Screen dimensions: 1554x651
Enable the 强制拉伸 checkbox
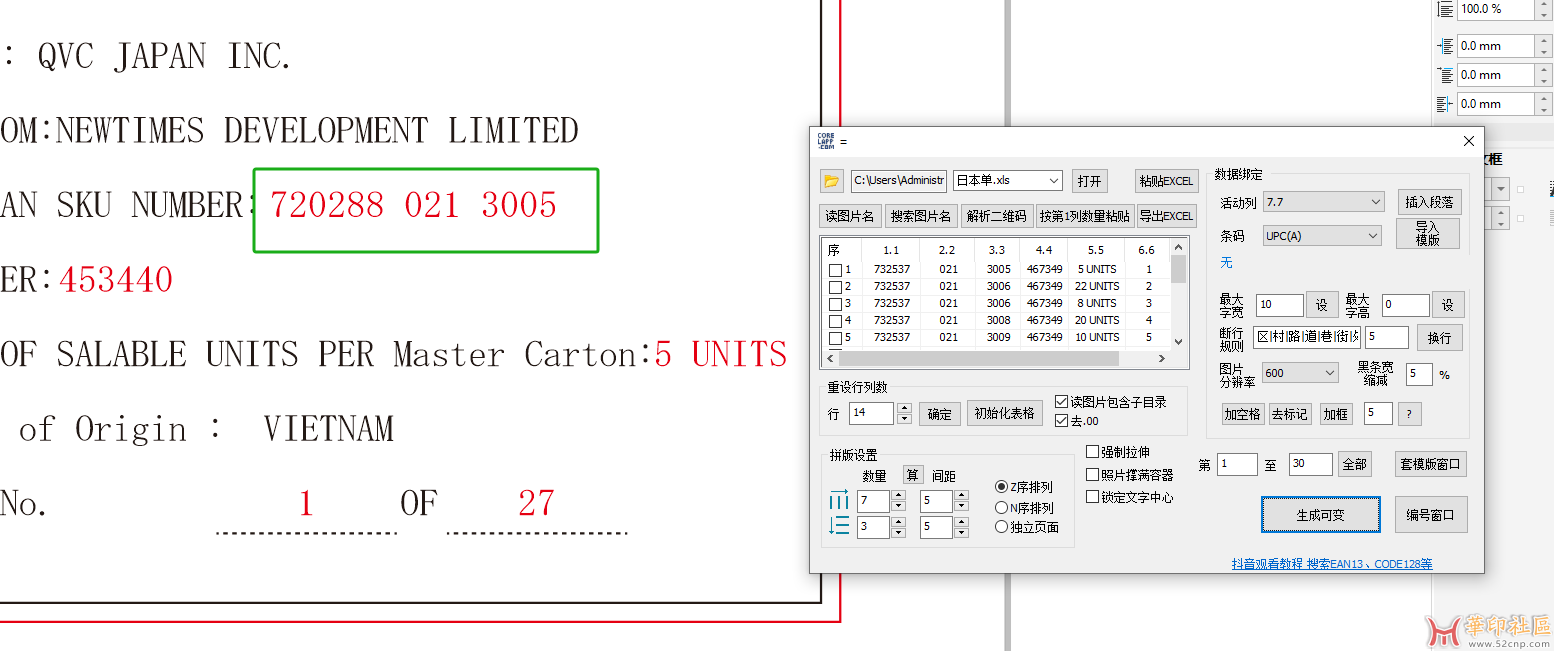pos(1093,452)
